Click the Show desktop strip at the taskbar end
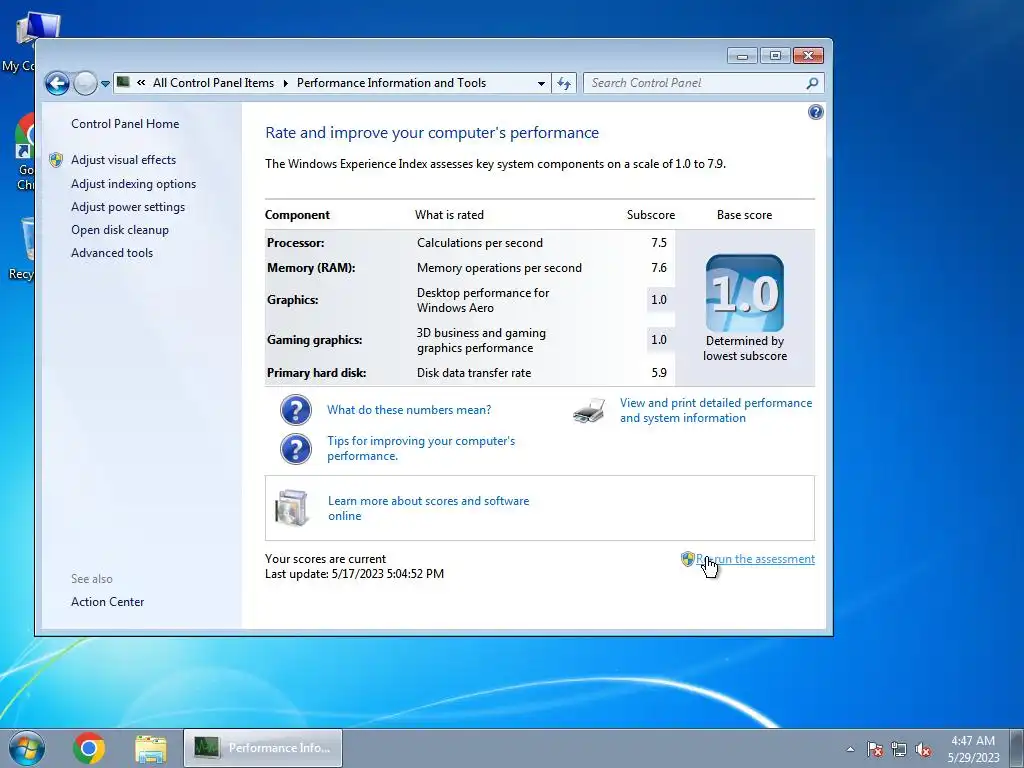 1017,748
